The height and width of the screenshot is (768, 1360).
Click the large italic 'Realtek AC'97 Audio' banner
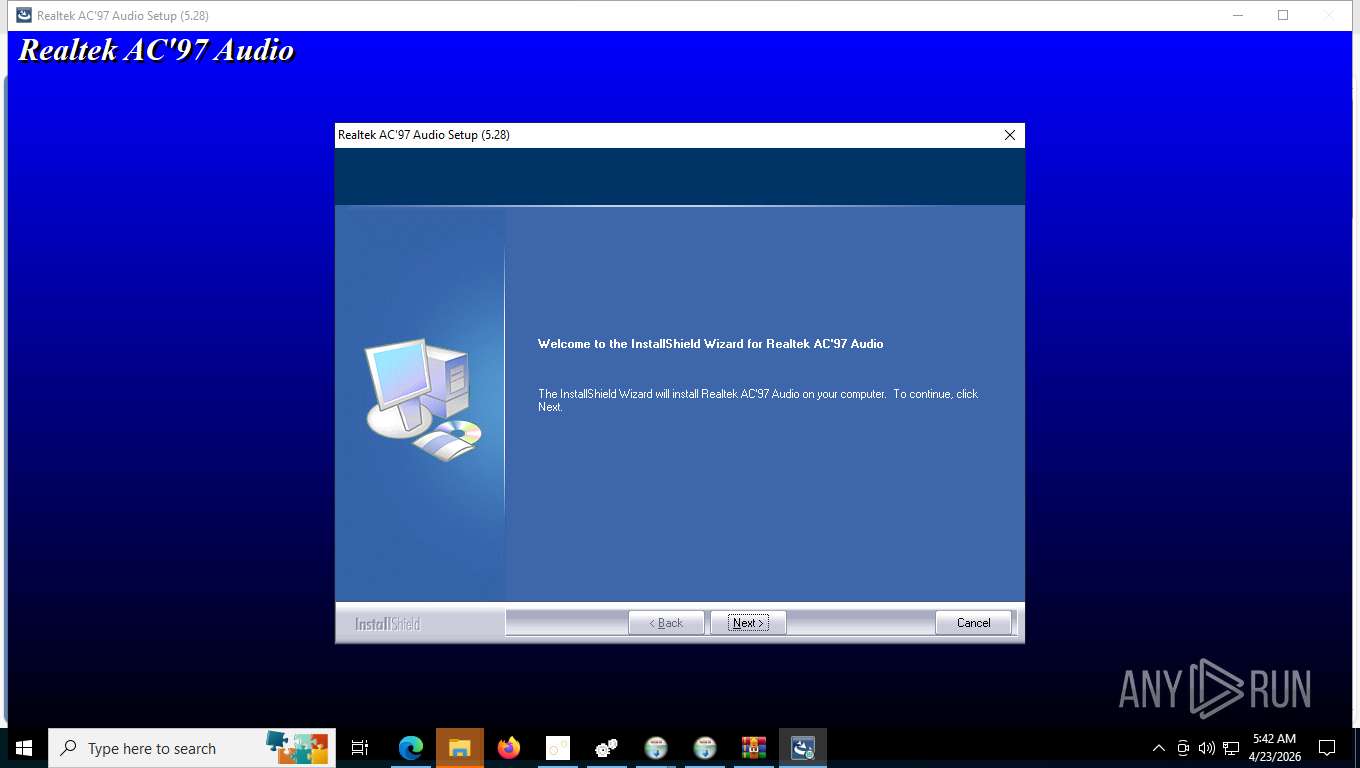tap(157, 50)
